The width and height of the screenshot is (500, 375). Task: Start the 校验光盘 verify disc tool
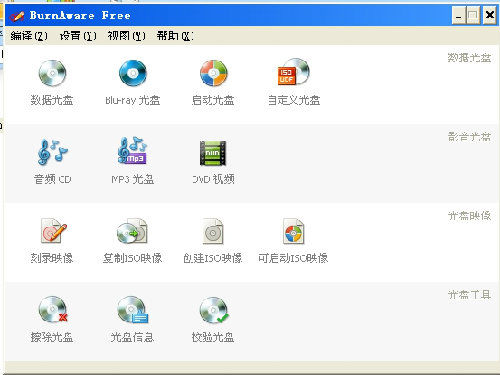tap(214, 310)
